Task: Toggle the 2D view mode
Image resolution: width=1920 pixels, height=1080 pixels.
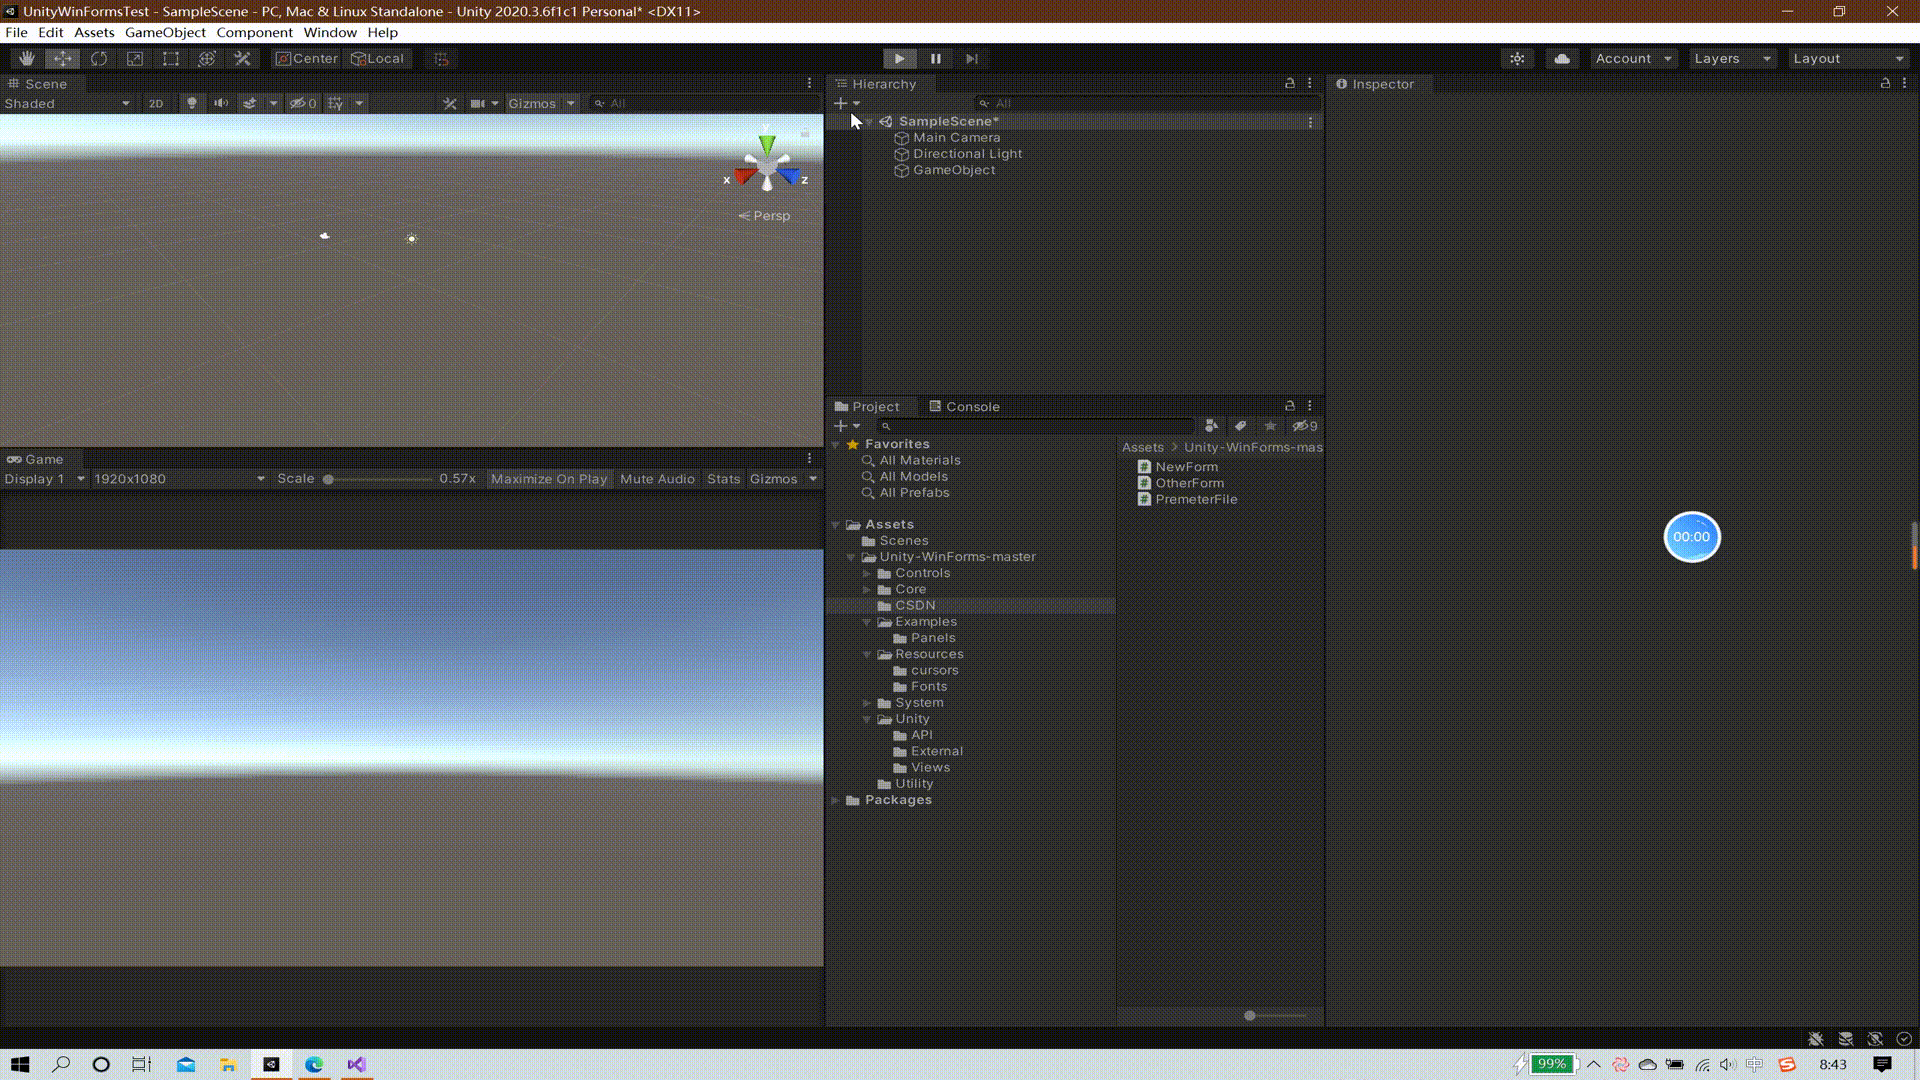Action: tap(156, 103)
